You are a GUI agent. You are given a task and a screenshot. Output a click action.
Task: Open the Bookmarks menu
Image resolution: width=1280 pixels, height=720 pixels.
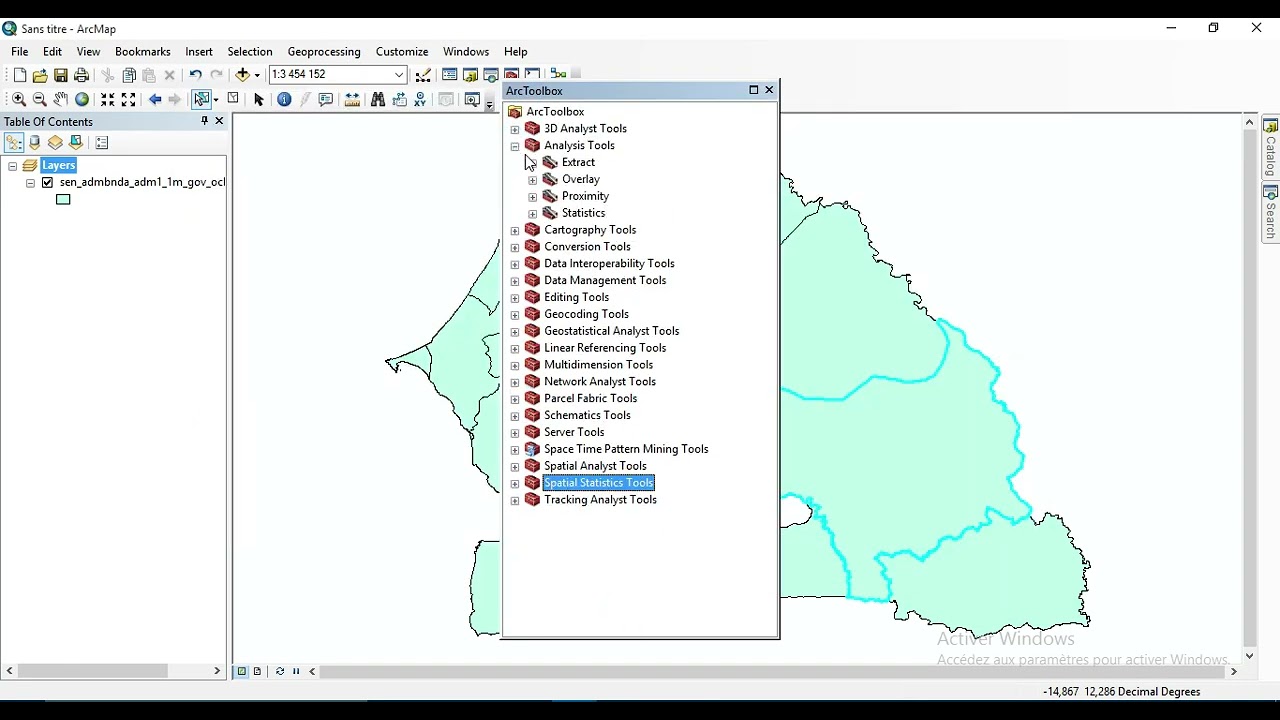142,51
